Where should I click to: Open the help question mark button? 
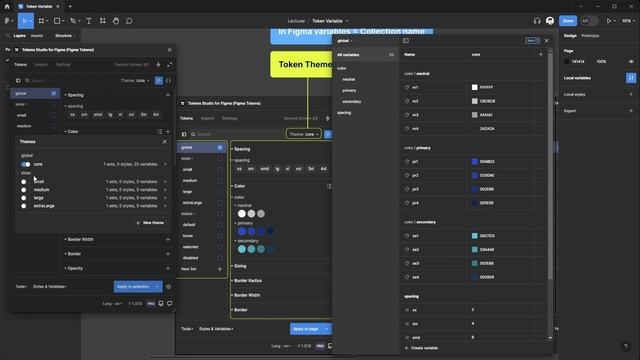pyautogui.click(x=626, y=347)
